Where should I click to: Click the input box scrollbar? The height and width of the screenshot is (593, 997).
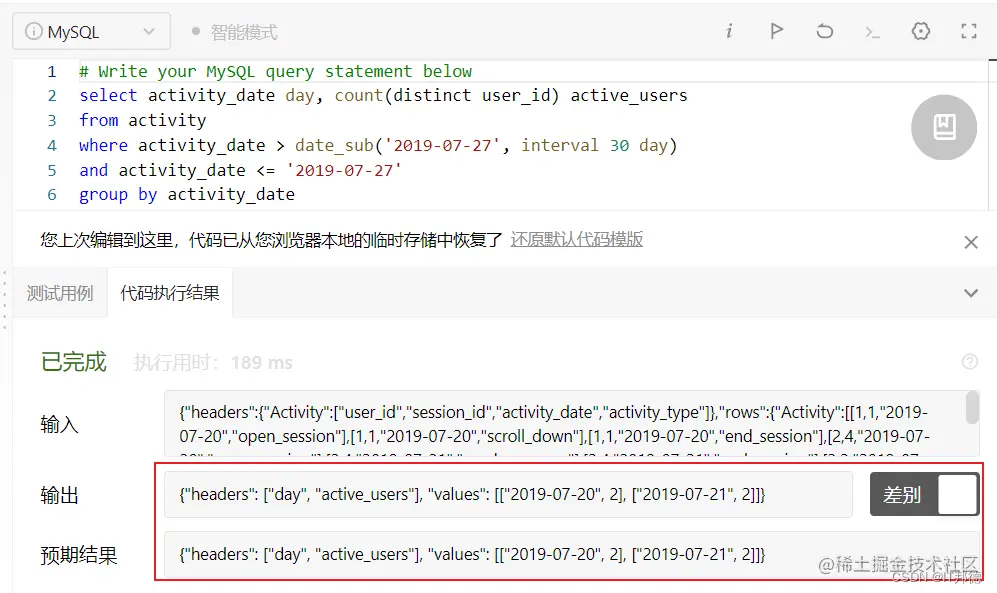pos(972,408)
